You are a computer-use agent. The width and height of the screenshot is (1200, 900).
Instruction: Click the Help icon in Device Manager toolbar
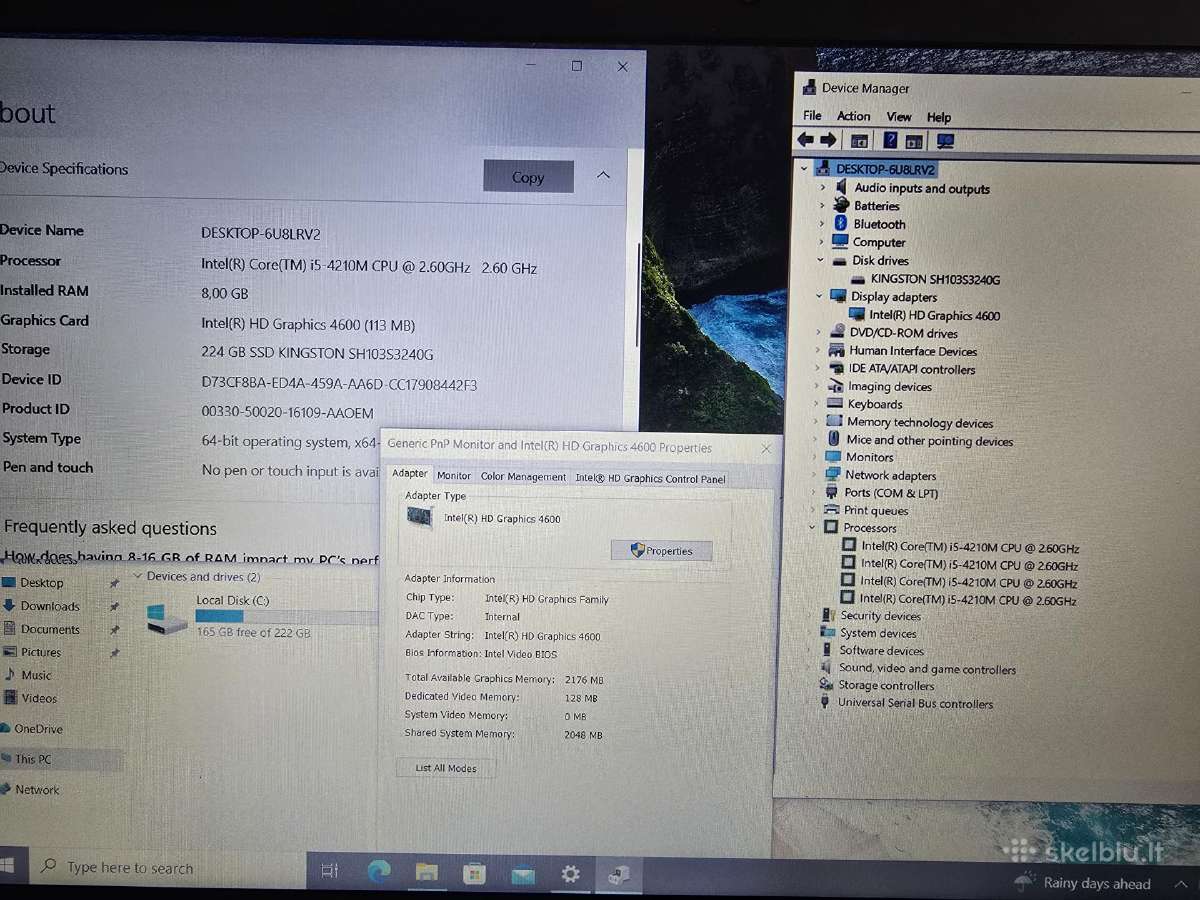tap(890, 141)
